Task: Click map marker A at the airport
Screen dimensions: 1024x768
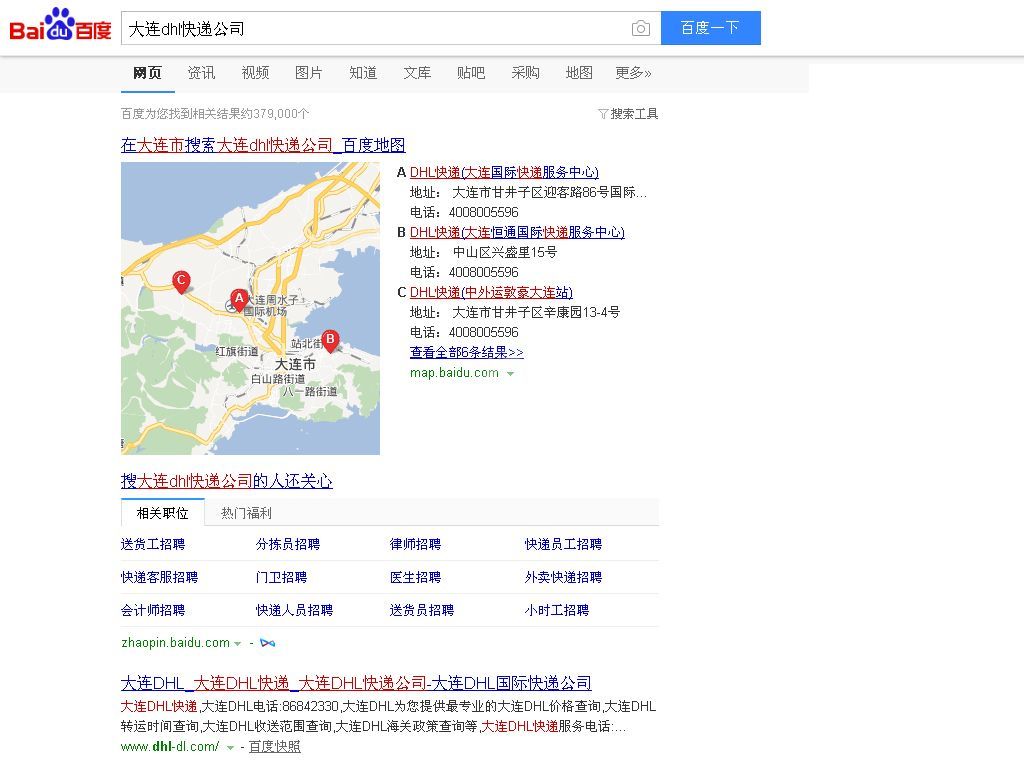Action: pyautogui.click(x=240, y=300)
